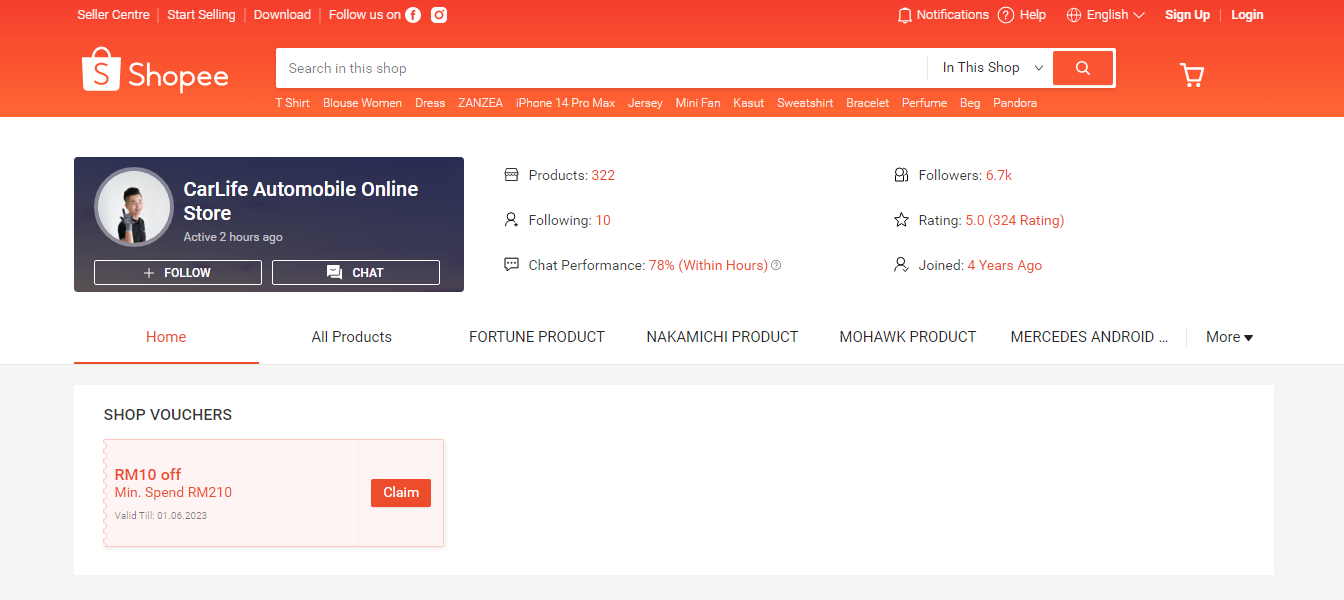Click the language globe icon
1344x600 pixels.
(x=1074, y=15)
